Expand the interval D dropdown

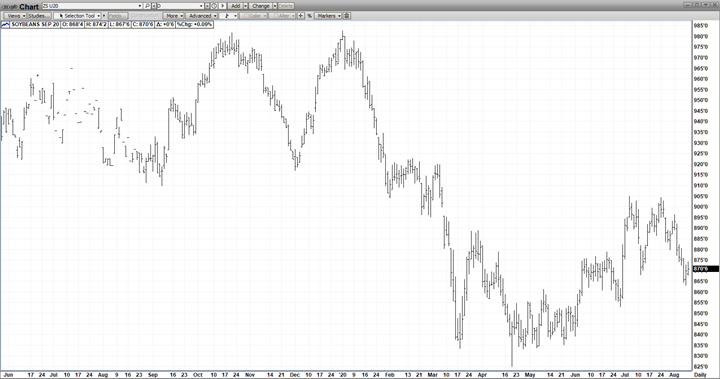pyautogui.click(x=202, y=6)
